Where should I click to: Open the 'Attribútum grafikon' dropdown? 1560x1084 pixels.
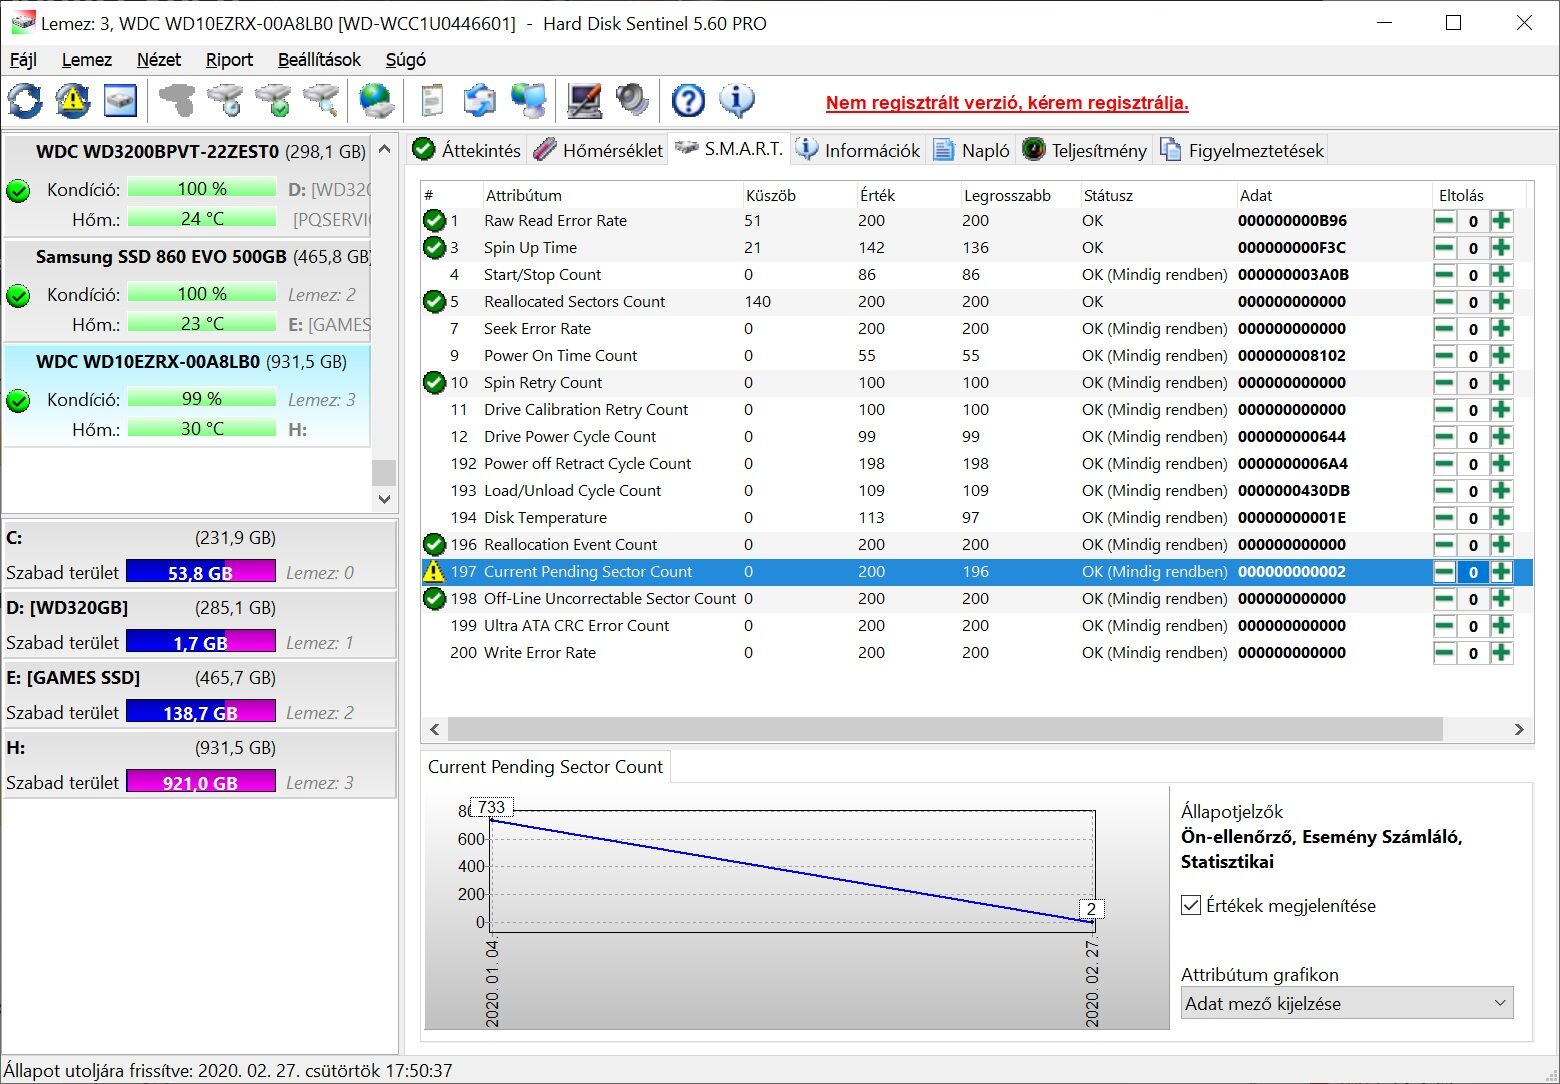coord(1347,1003)
